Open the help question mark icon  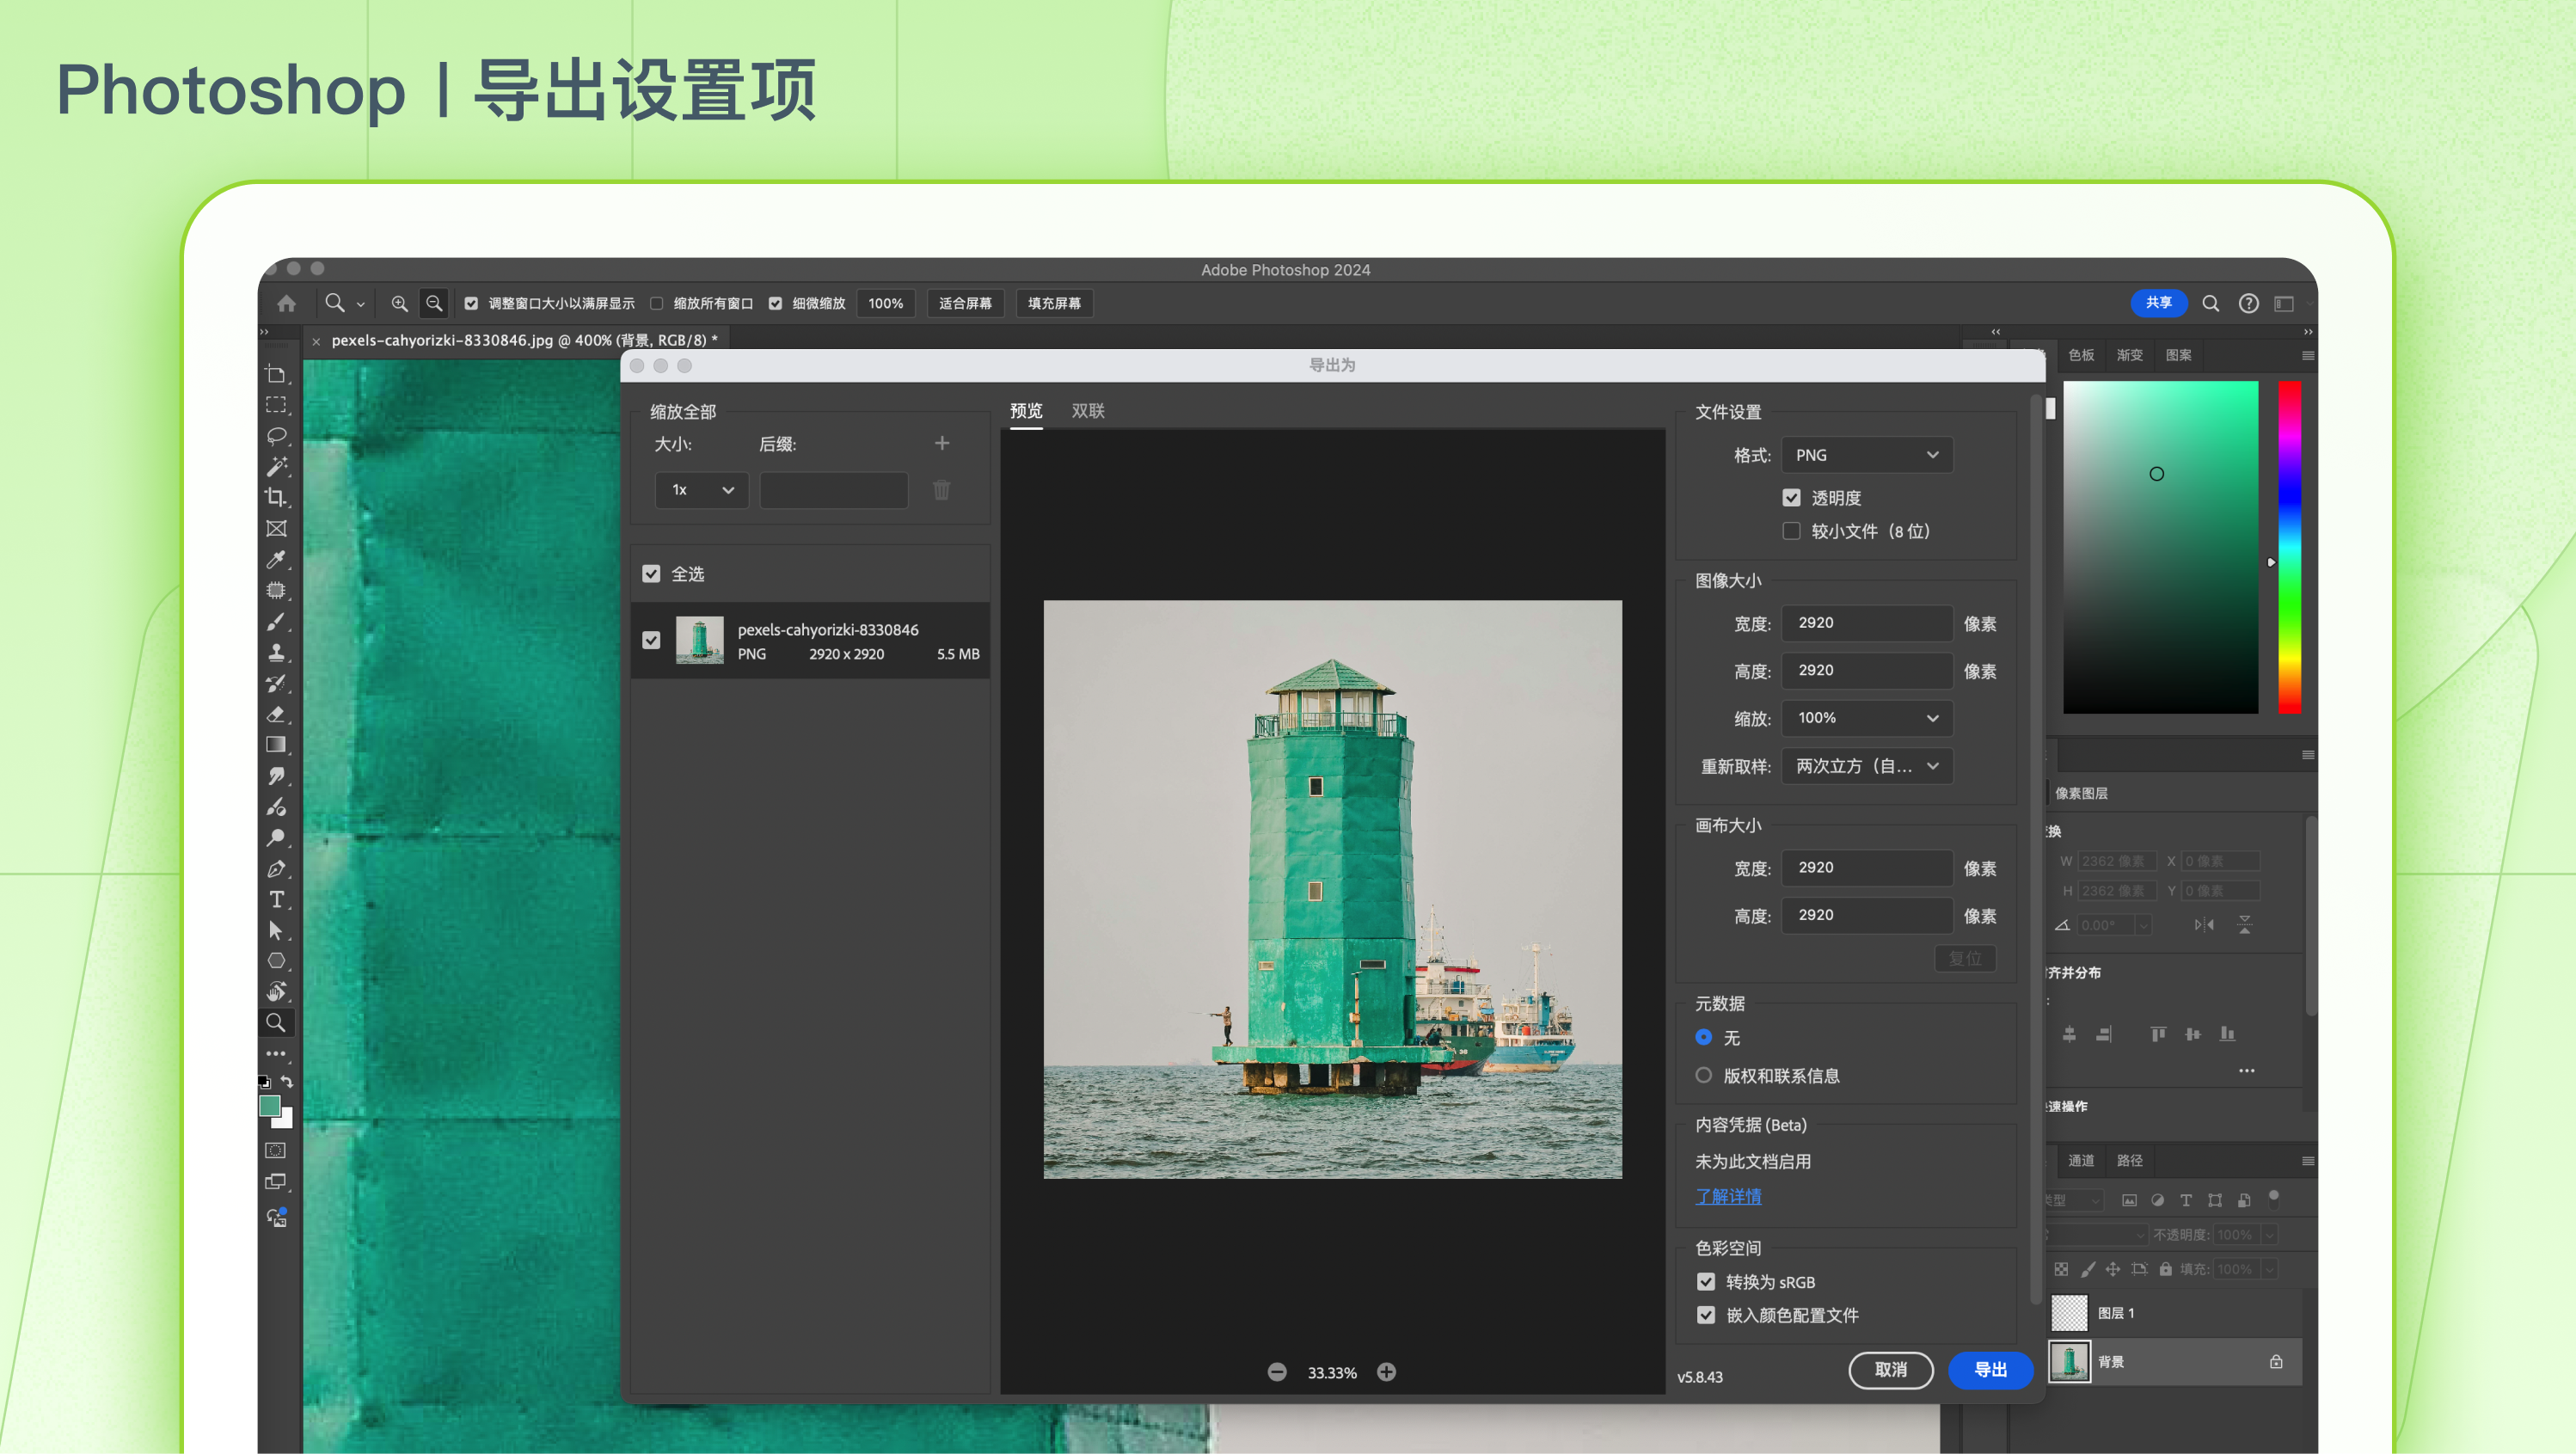[2248, 303]
